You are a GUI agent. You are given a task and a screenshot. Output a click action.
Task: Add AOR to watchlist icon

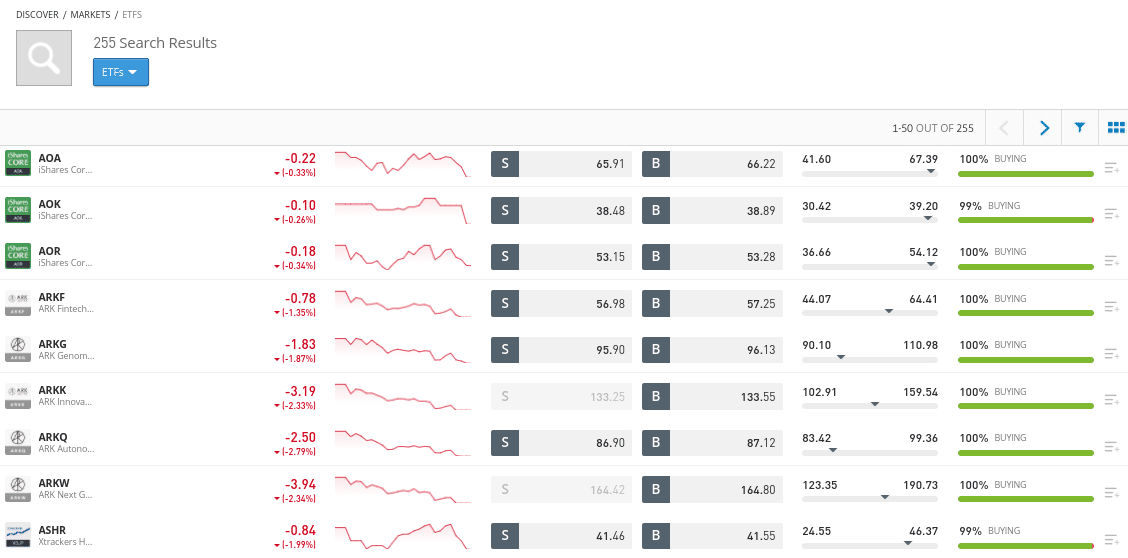[x=1111, y=261]
